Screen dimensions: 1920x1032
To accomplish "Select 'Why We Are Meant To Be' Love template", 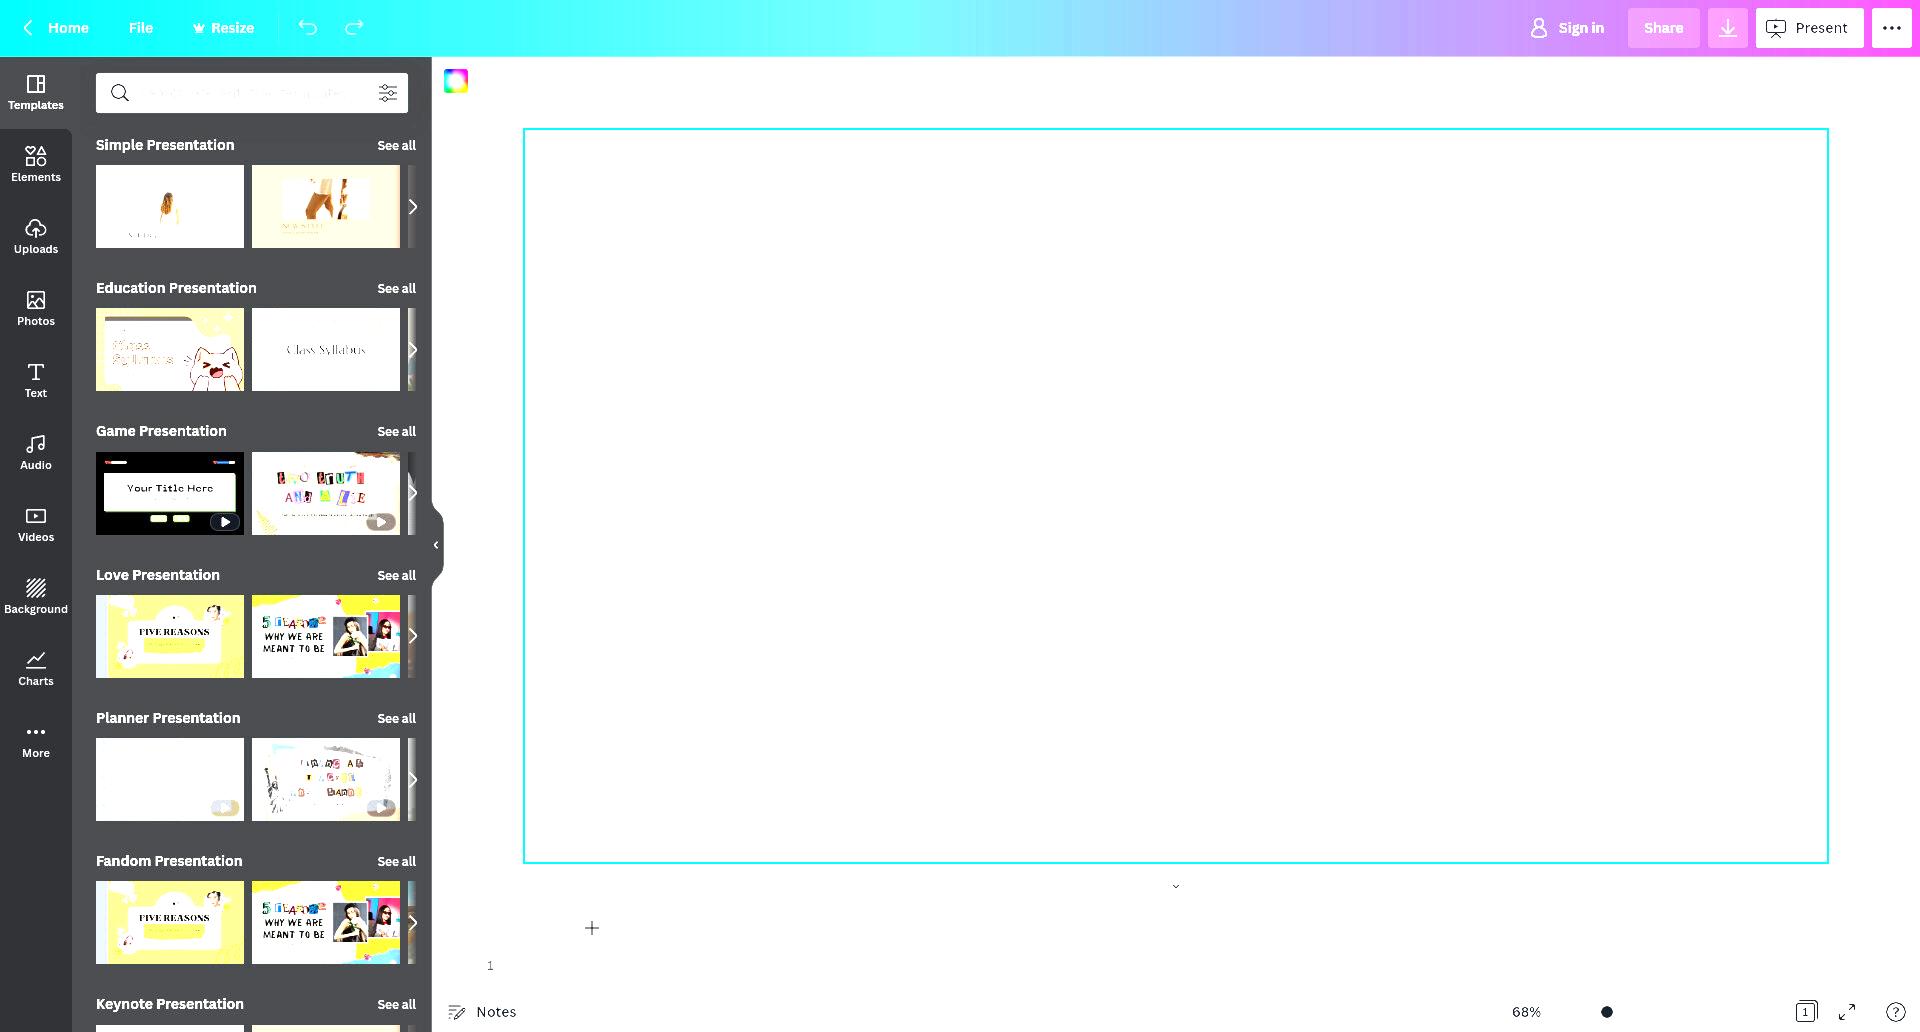I will coord(326,636).
